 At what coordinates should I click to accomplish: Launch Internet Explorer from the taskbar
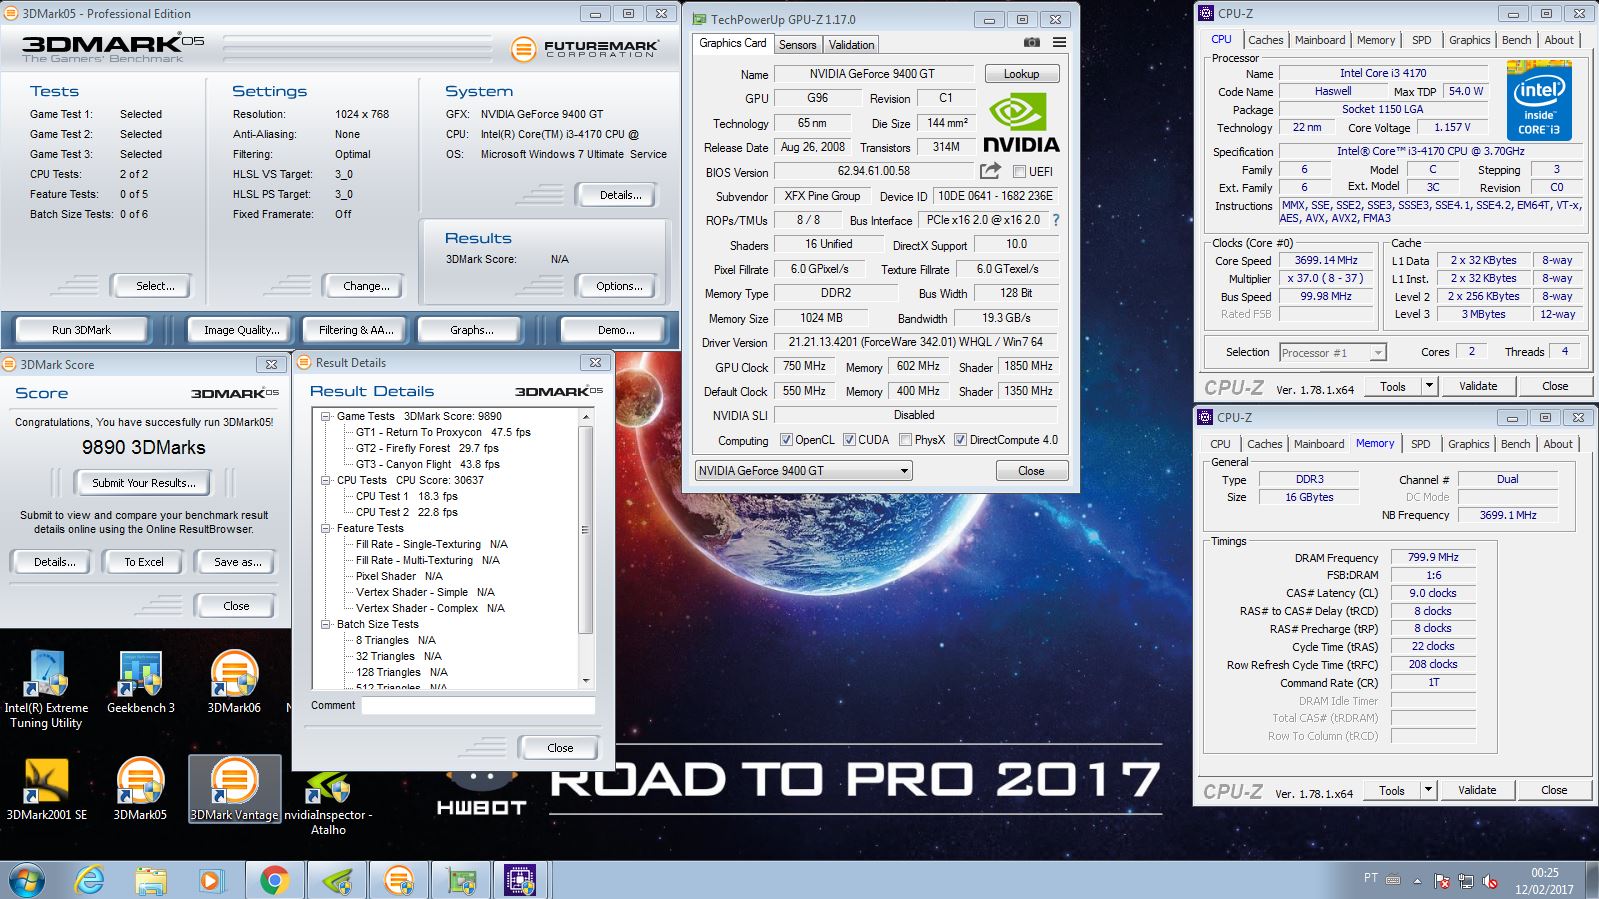[x=89, y=880]
